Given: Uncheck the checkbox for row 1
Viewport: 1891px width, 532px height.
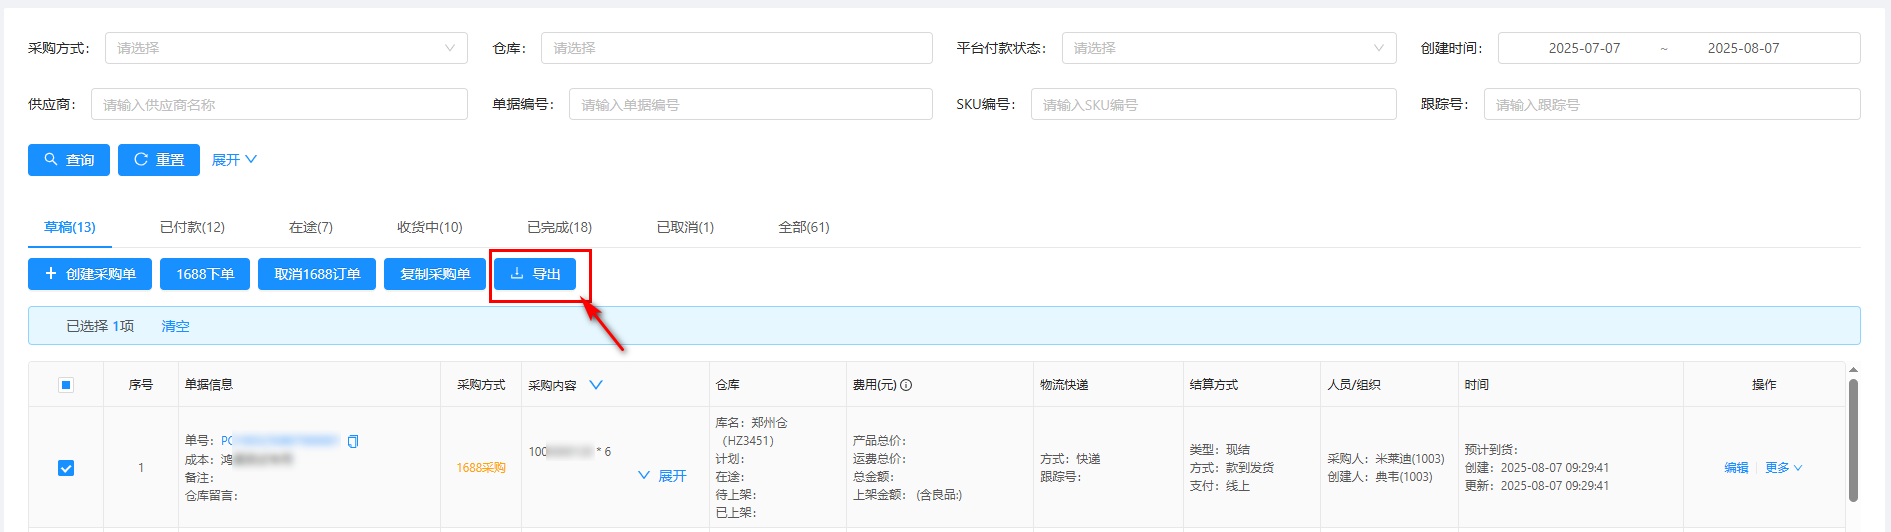Looking at the screenshot, I should 66,468.
